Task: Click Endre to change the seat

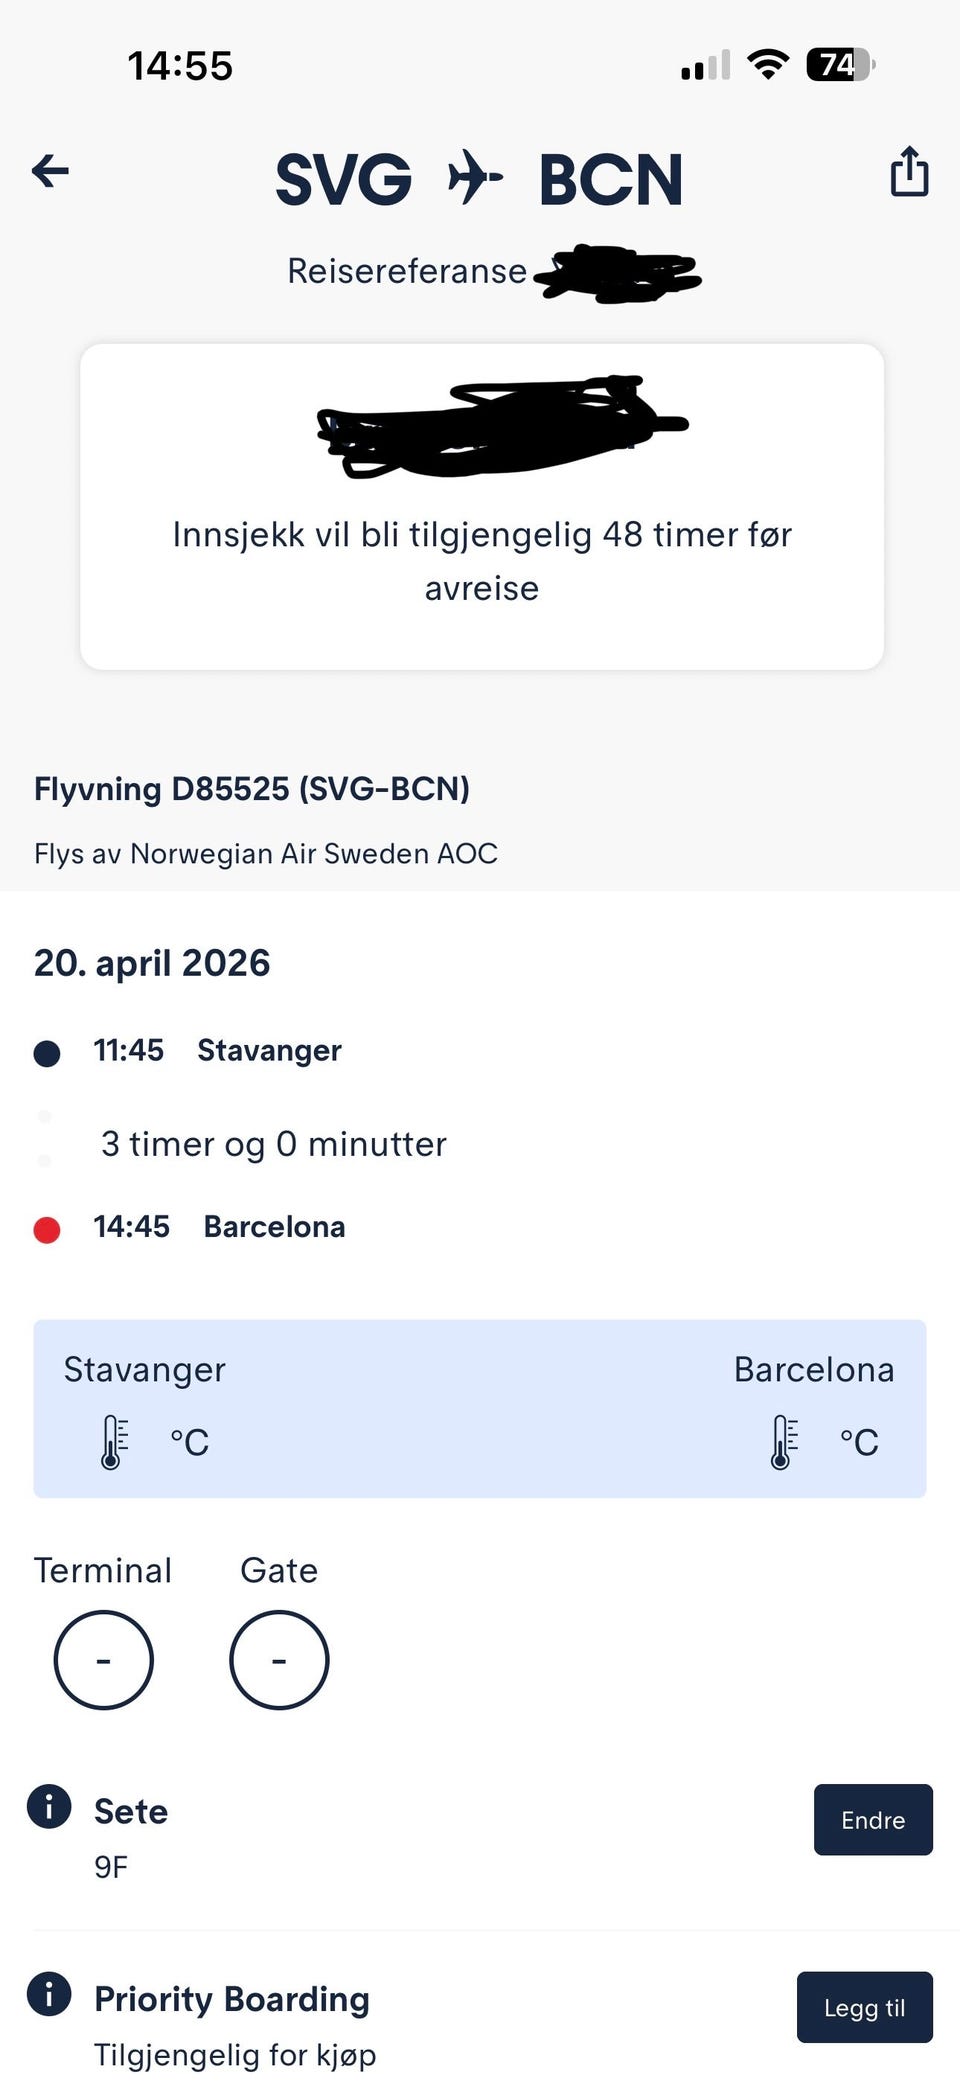Action: 873,1819
